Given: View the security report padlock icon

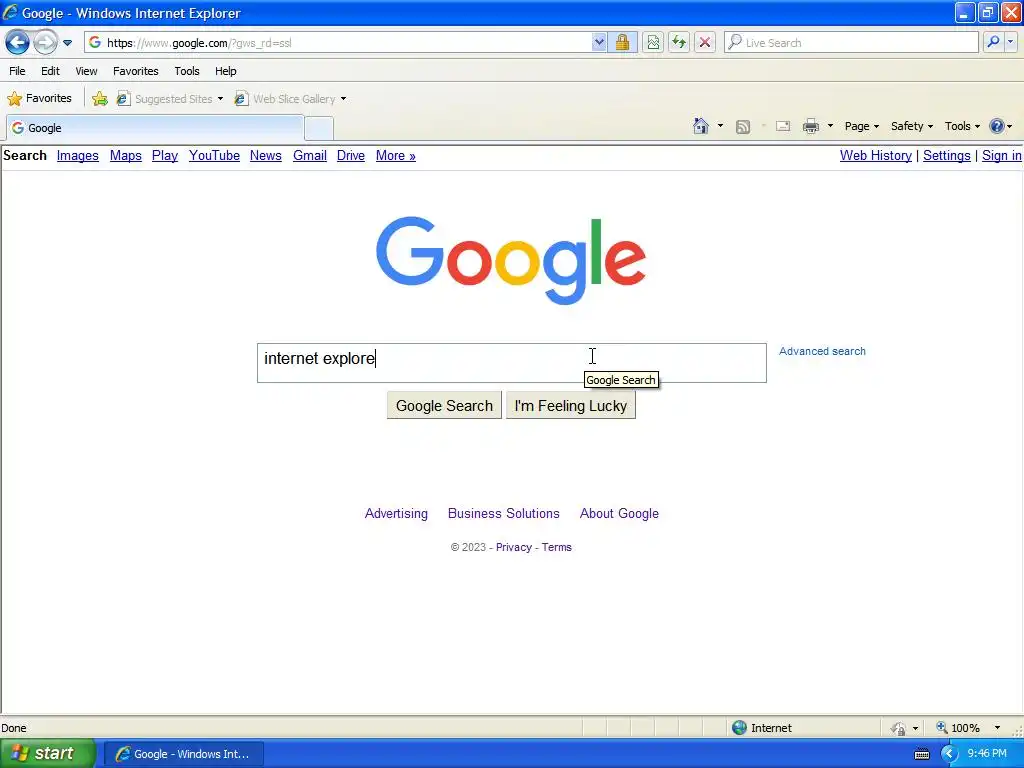Looking at the screenshot, I should click(x=622, y=43).
